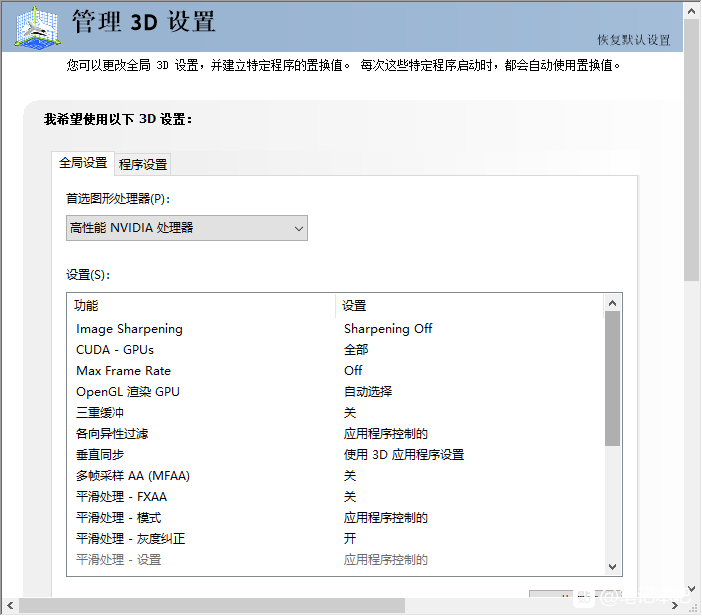The height and width of the screenshot is (616, 702).
Task: Click settings list scroll down arrow
Action: [612, 567]
